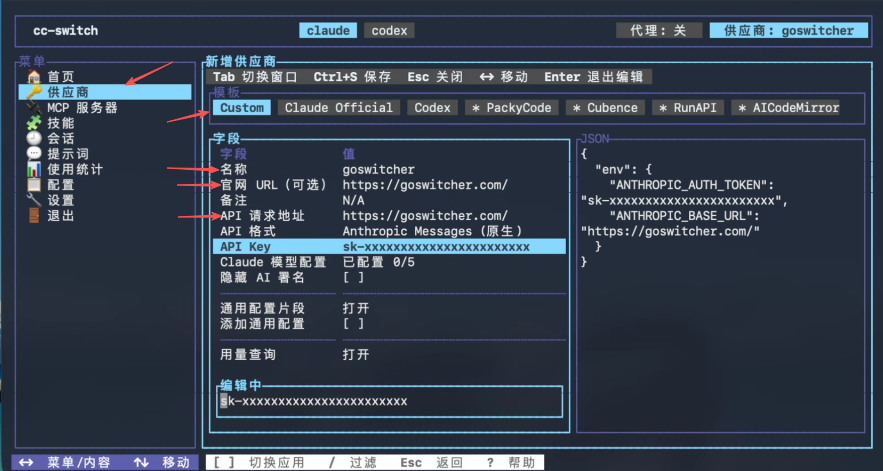The height and width of the screenshot is (471, 883).
Task: Click the 编辑中 API key input box
Action: (x=389, y=401)
